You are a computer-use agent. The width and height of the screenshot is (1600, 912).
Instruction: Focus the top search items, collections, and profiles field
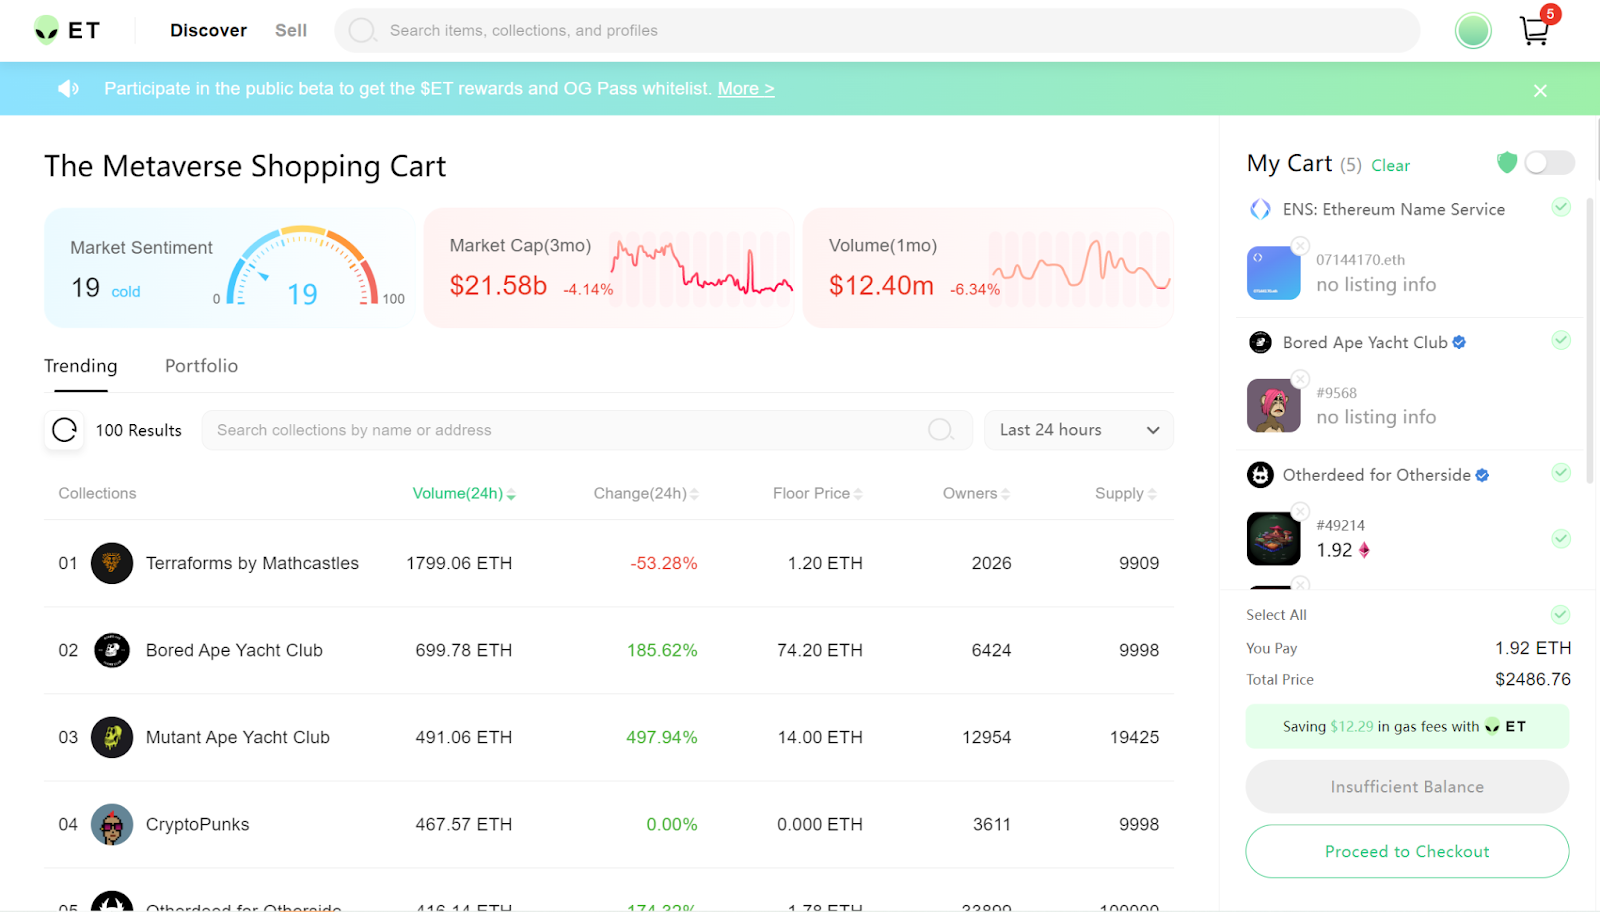coord(877,31)
